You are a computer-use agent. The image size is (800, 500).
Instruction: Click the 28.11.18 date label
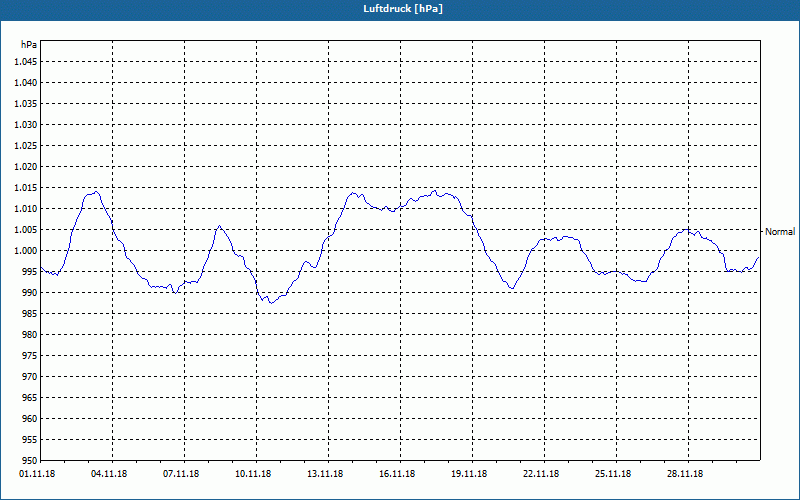(x=685, y=474)
